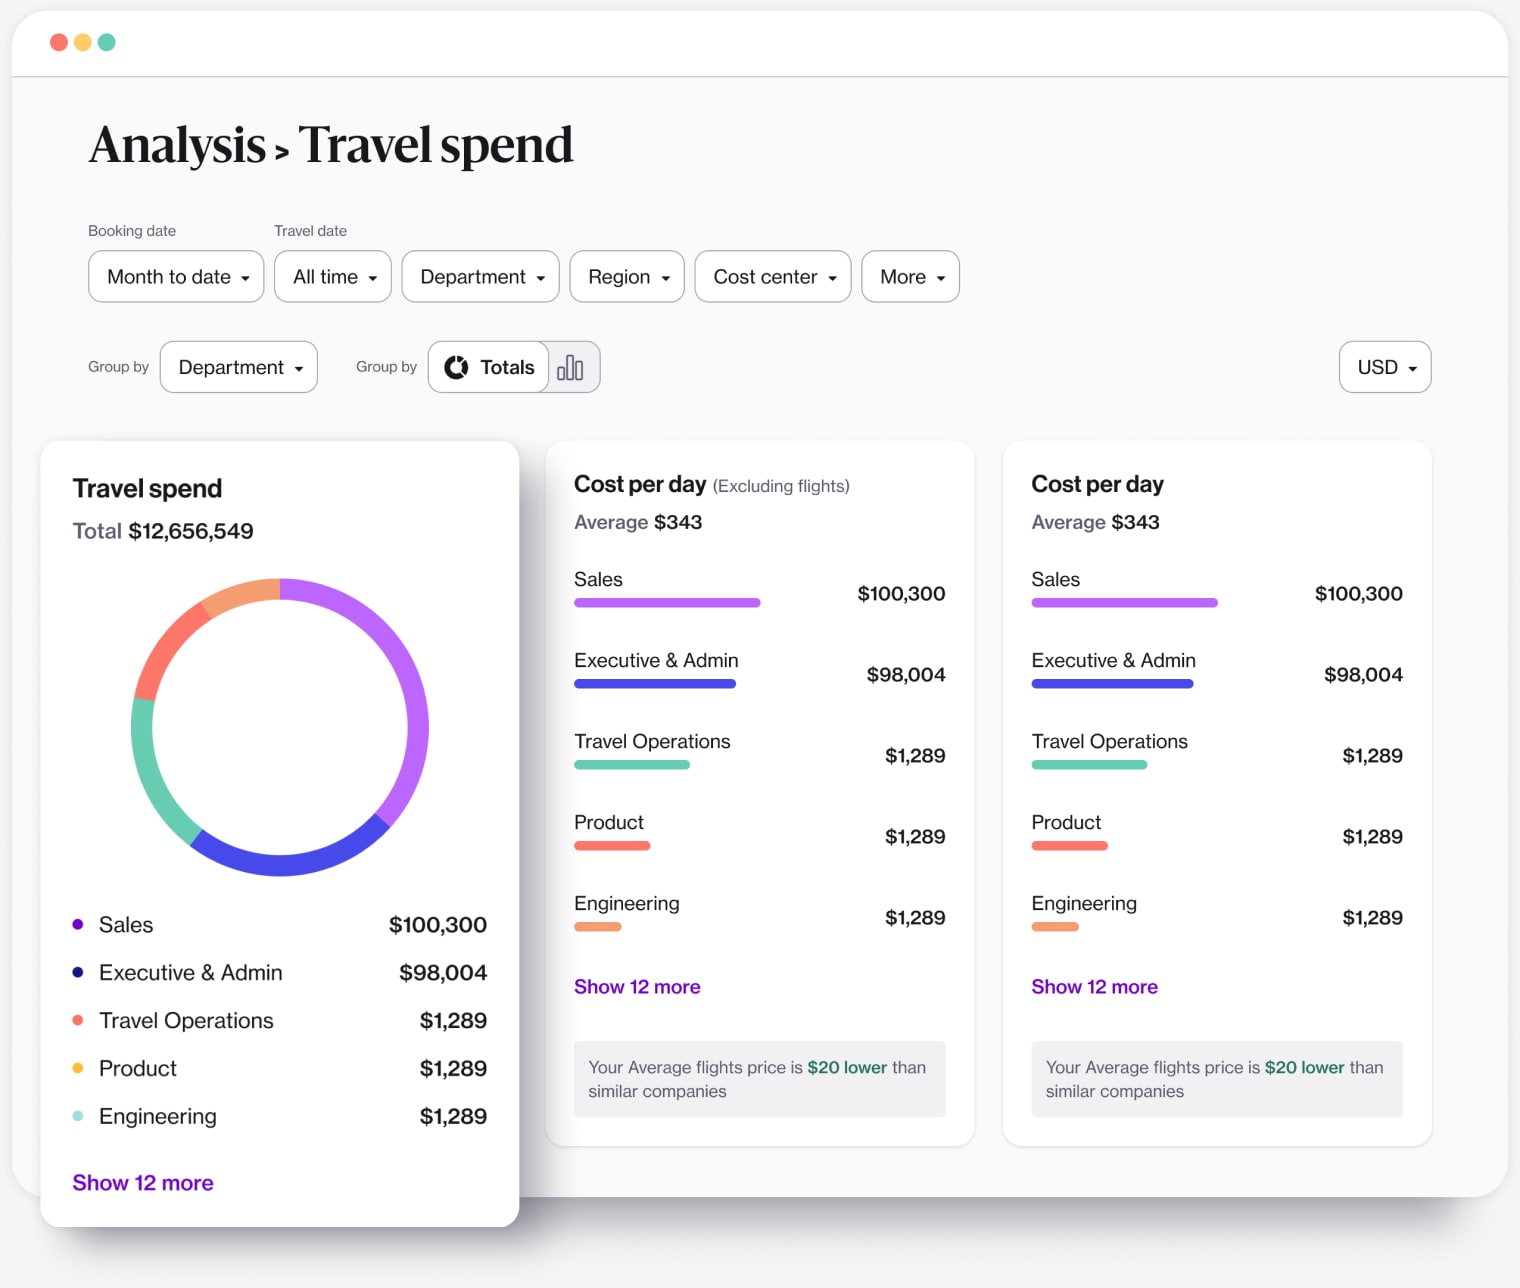This screenshot has height=1288, width=1520.
Task: Expand the Department filter dropdown
Action: point(481,276)
